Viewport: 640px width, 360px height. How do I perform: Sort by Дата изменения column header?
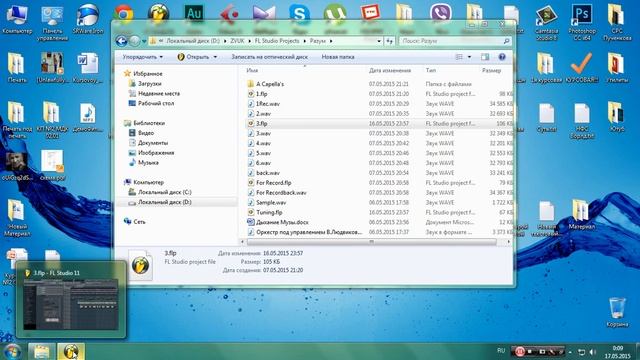coord(390,70)
